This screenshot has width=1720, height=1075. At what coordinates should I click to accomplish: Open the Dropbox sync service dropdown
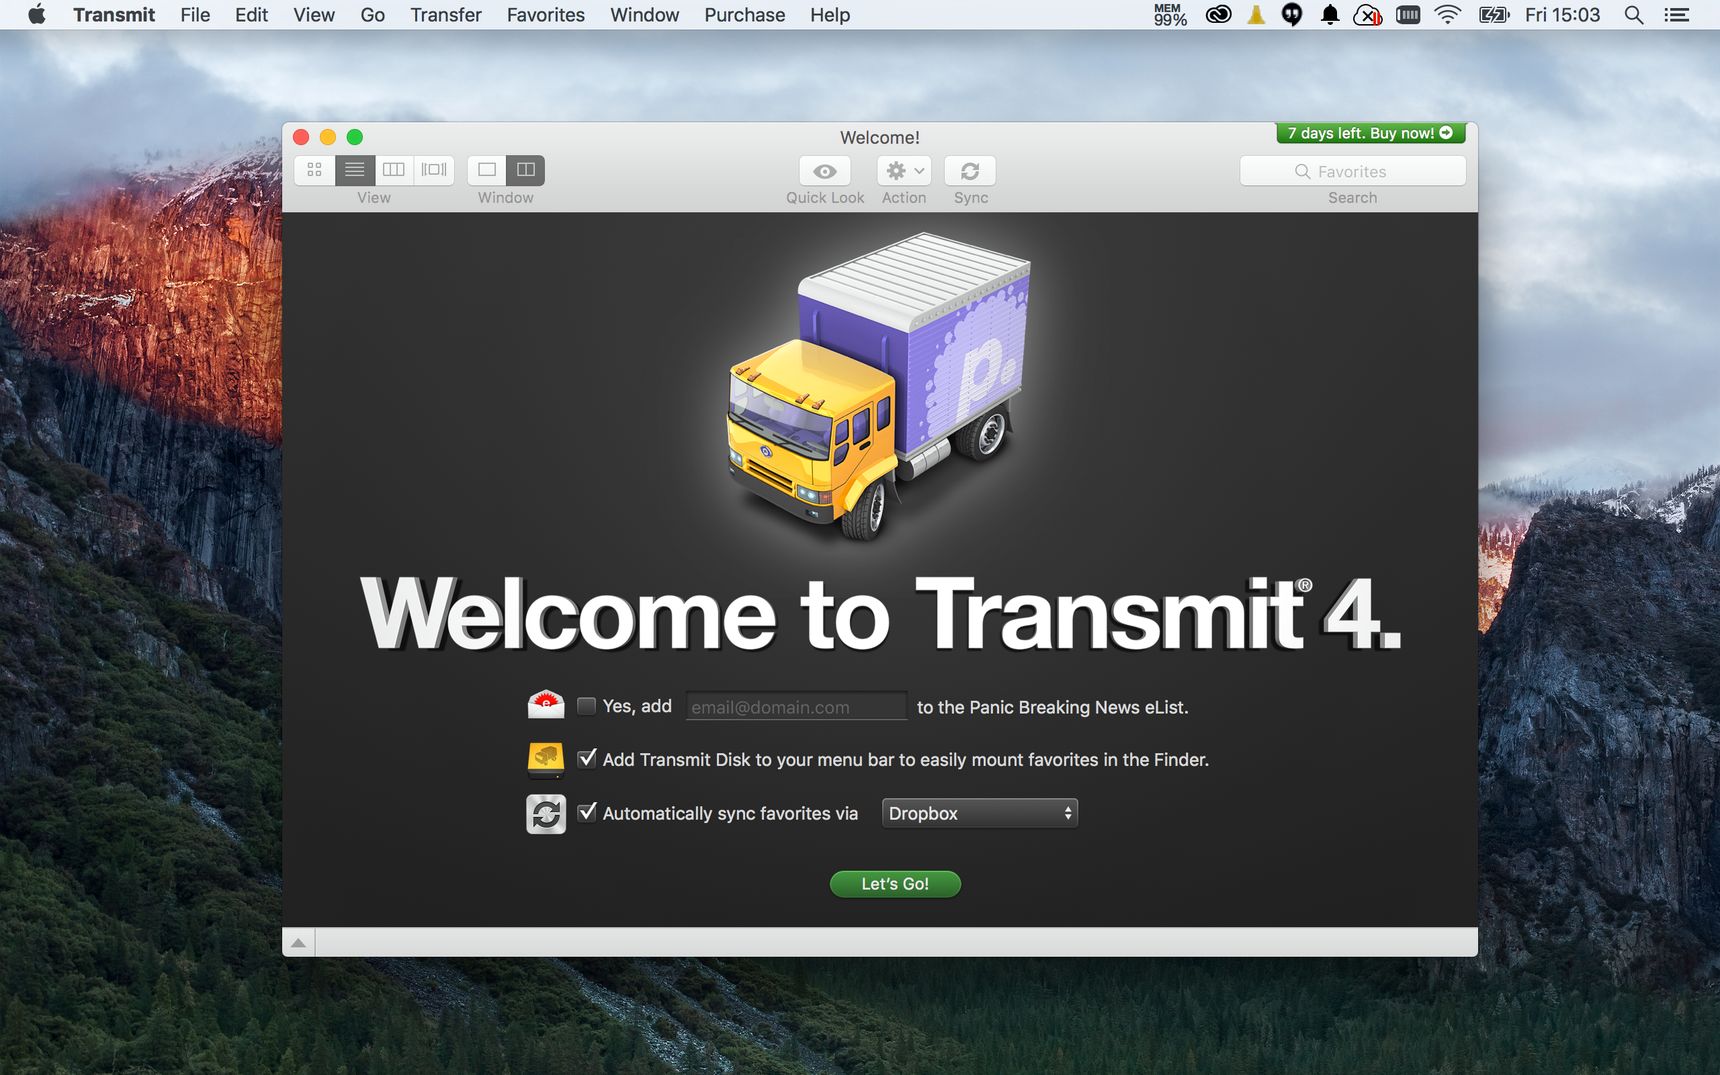tap(979, 813)
